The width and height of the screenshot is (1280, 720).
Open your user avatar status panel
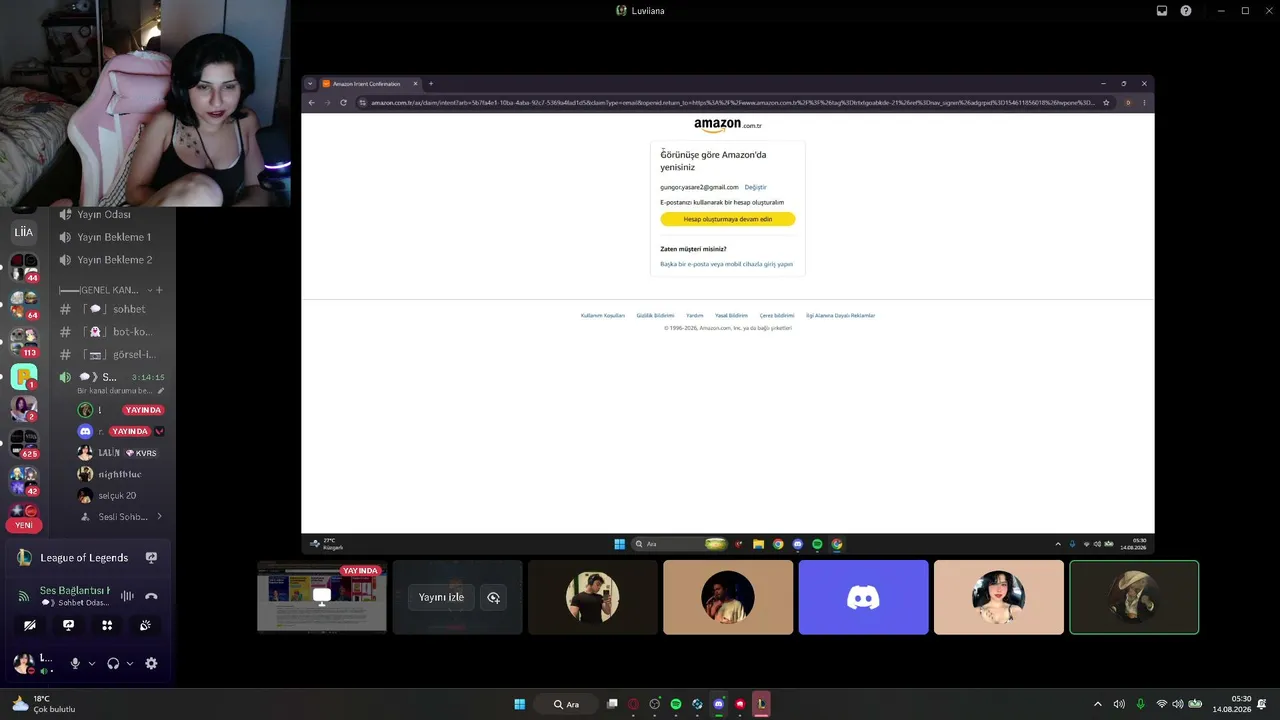click(x=23, y=663)
